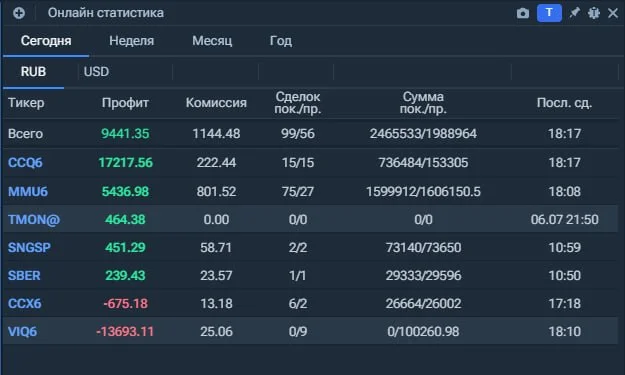Viewport: 625px width, 375px height.
Task: Open the VIQ6 ticker link
Action: [22, 332]
